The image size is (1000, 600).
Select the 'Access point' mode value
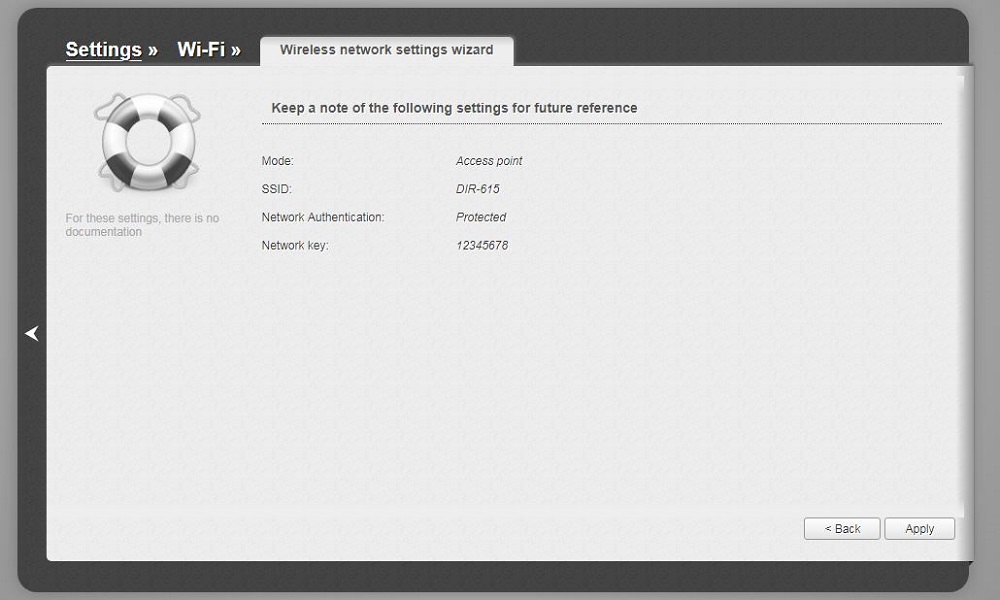tap(489, 161)
